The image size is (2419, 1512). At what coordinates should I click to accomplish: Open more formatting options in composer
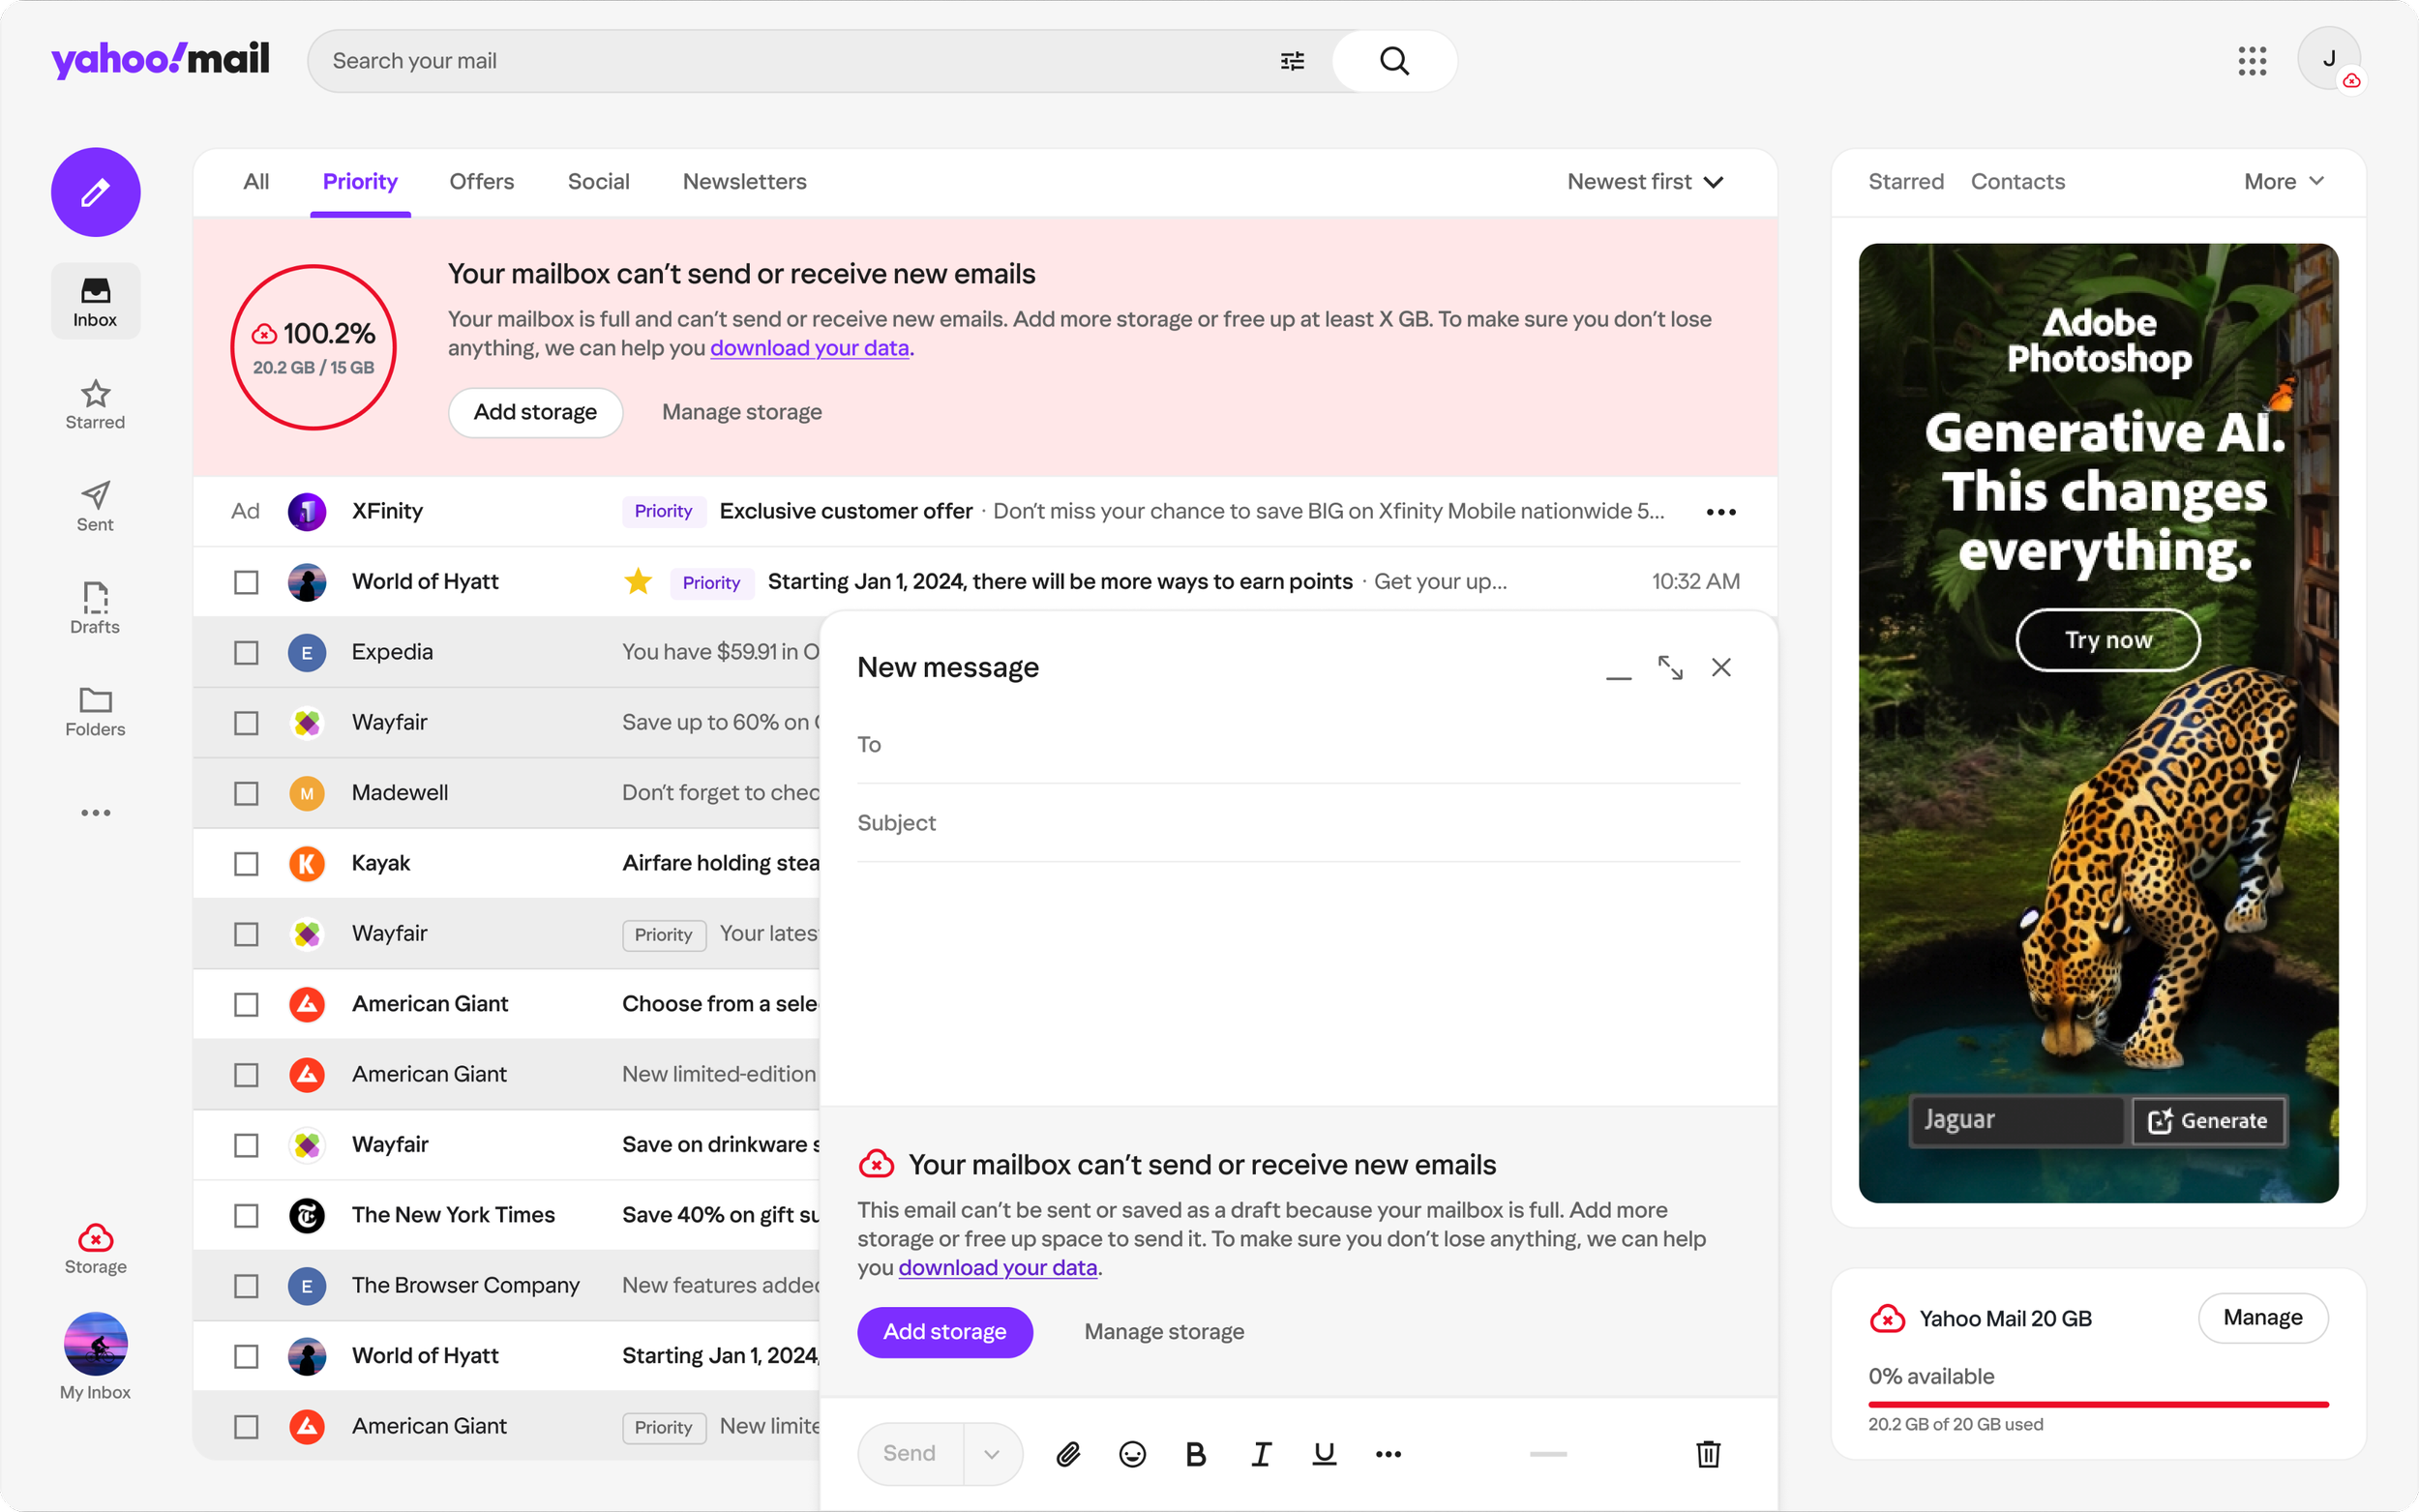tap(1388, 1454)
